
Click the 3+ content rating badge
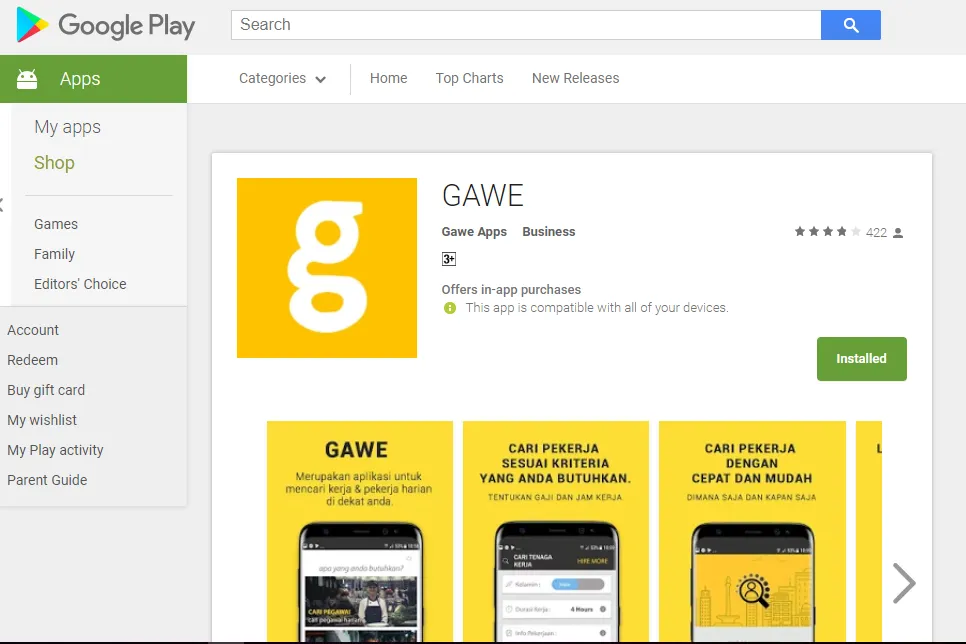point(449,259)
